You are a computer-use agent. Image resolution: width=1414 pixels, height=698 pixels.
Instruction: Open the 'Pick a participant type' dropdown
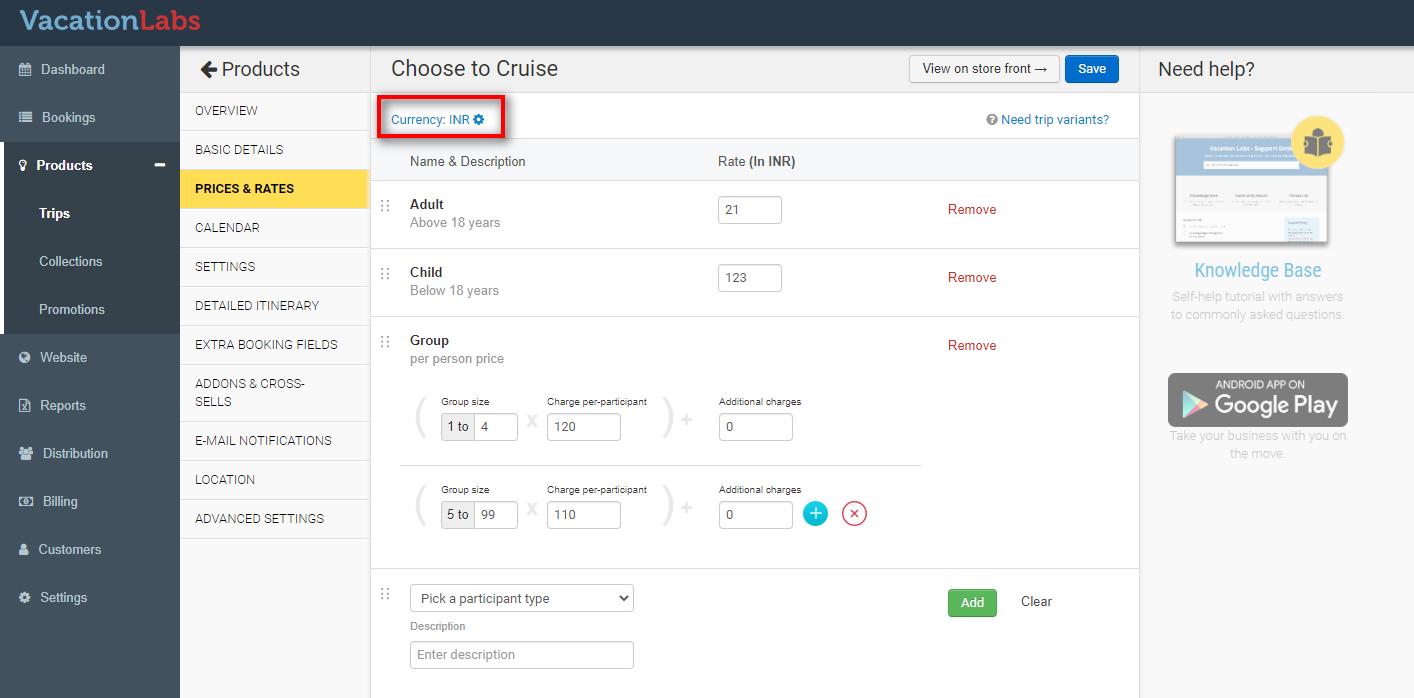tap(521, 598)
